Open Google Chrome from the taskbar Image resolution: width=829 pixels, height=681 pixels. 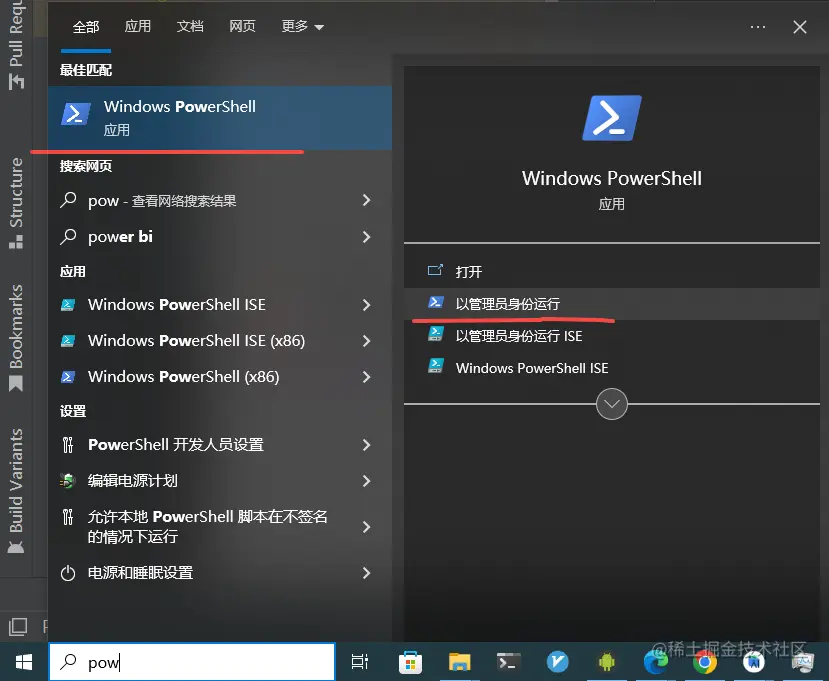tap(705, 662)
